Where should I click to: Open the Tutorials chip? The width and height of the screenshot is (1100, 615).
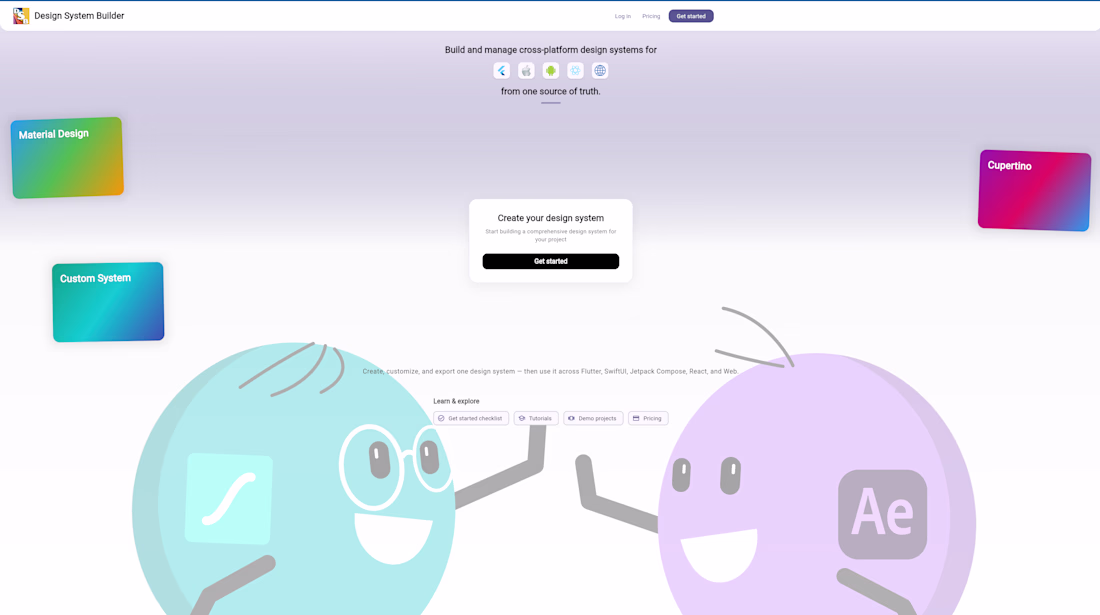tap(536, 419)
